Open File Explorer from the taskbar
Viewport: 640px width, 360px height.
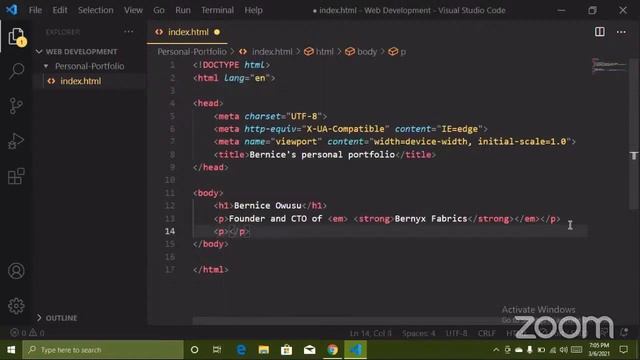[x=264, y=350]
